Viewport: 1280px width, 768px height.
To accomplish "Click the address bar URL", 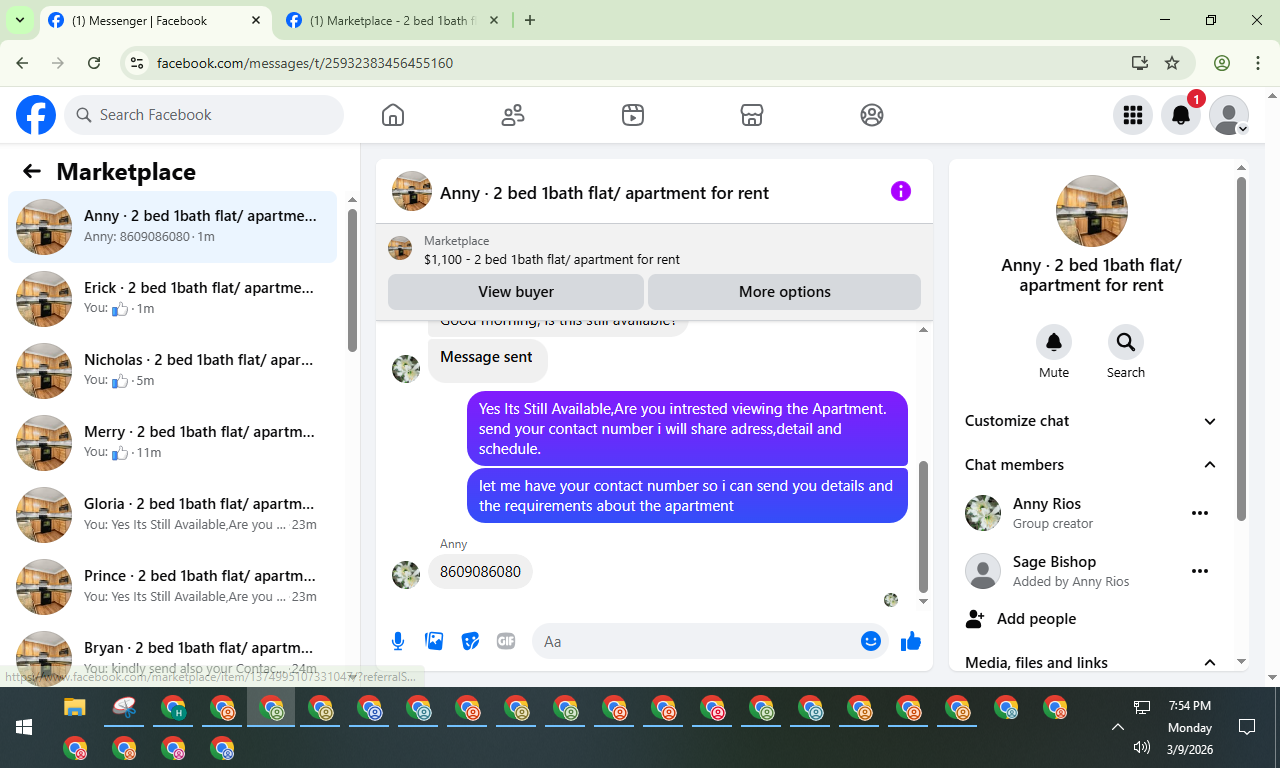I will (305, 63).
